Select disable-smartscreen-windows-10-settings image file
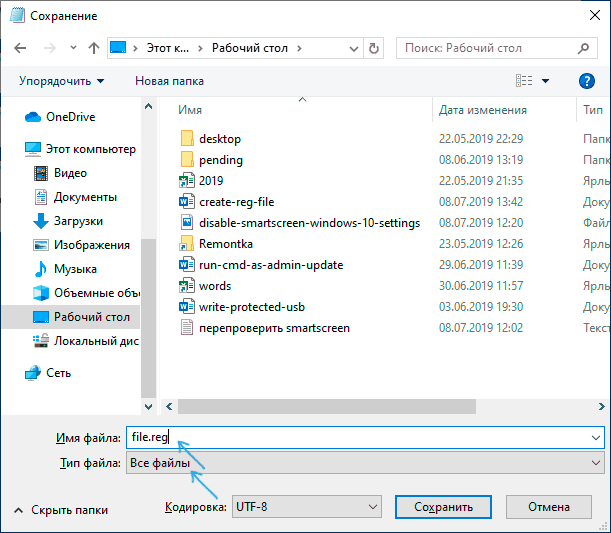 (x=300, y=223)
